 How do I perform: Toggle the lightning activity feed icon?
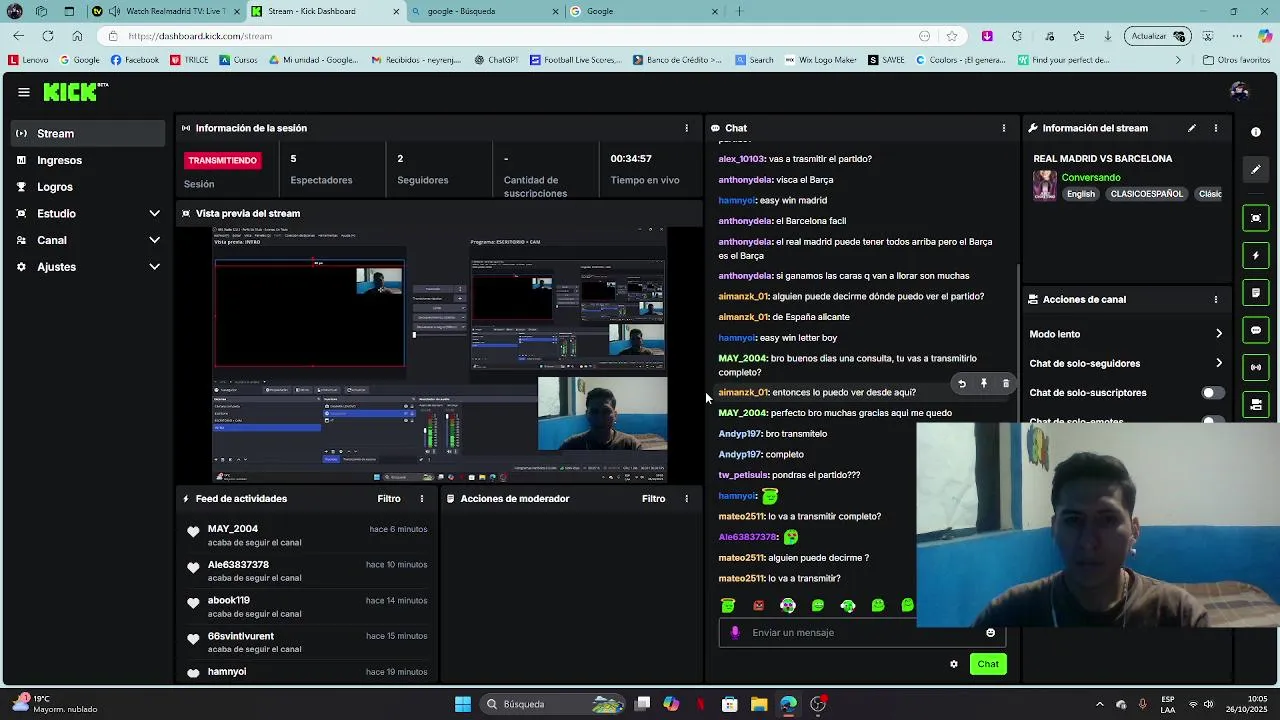click(x=1256, y=256)
